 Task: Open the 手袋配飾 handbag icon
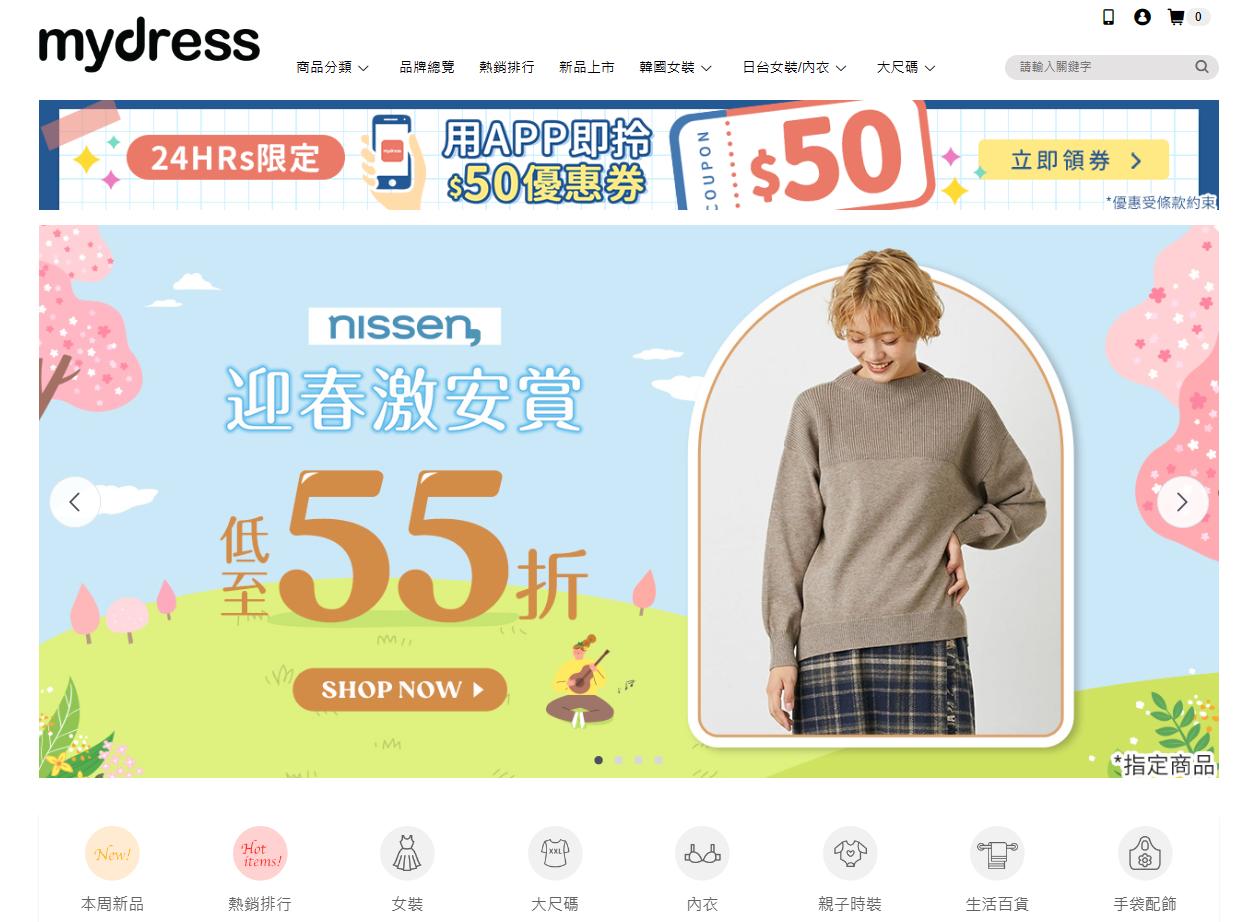pyautogui.click(x=1145, y=853)
